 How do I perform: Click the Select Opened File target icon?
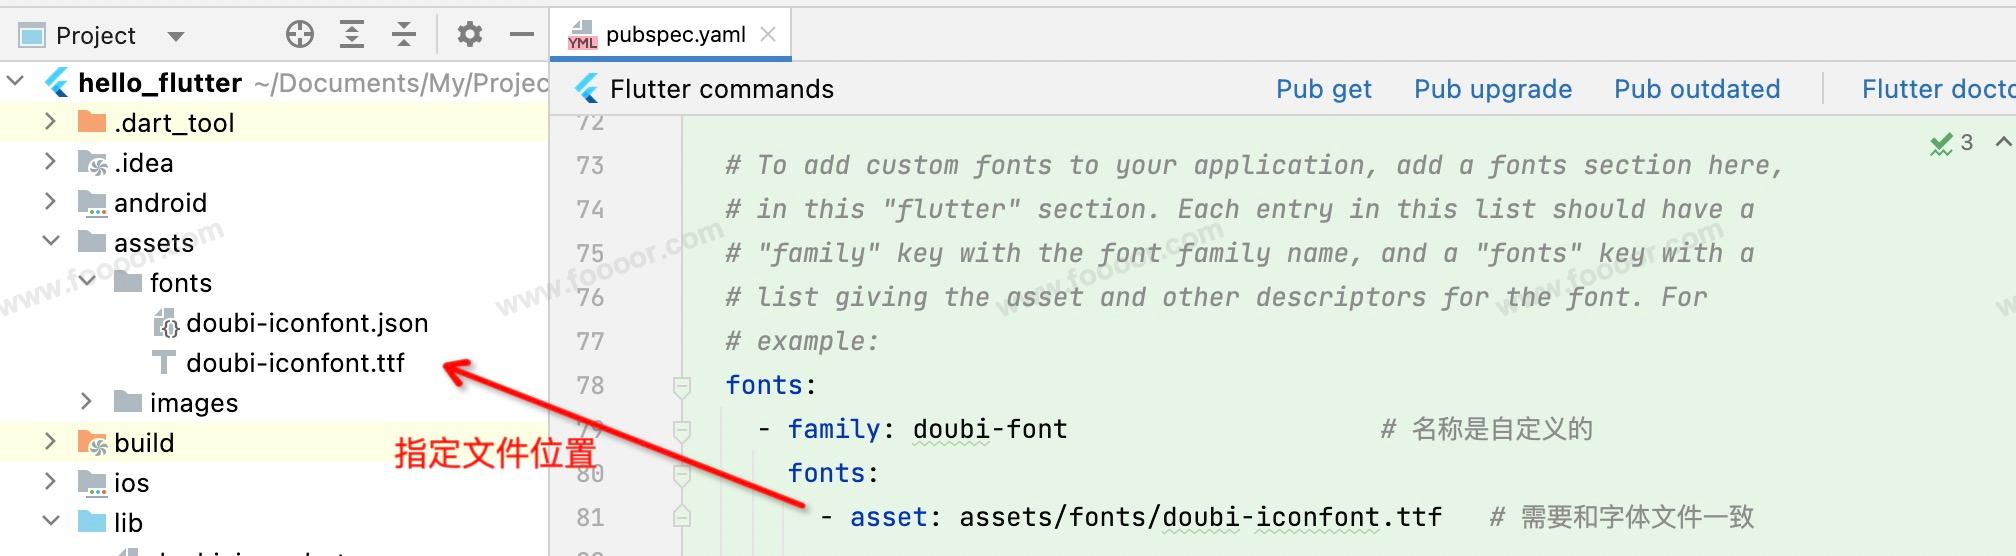tap(299, 35)
